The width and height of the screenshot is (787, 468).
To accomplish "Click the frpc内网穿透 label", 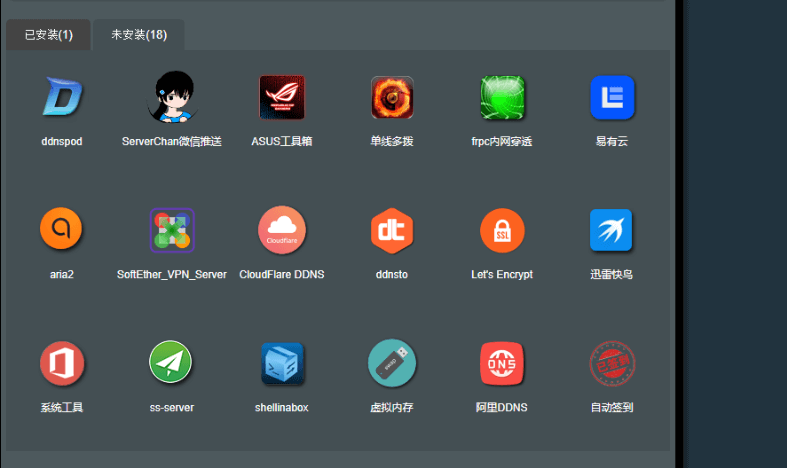I will tap(502, 142).
